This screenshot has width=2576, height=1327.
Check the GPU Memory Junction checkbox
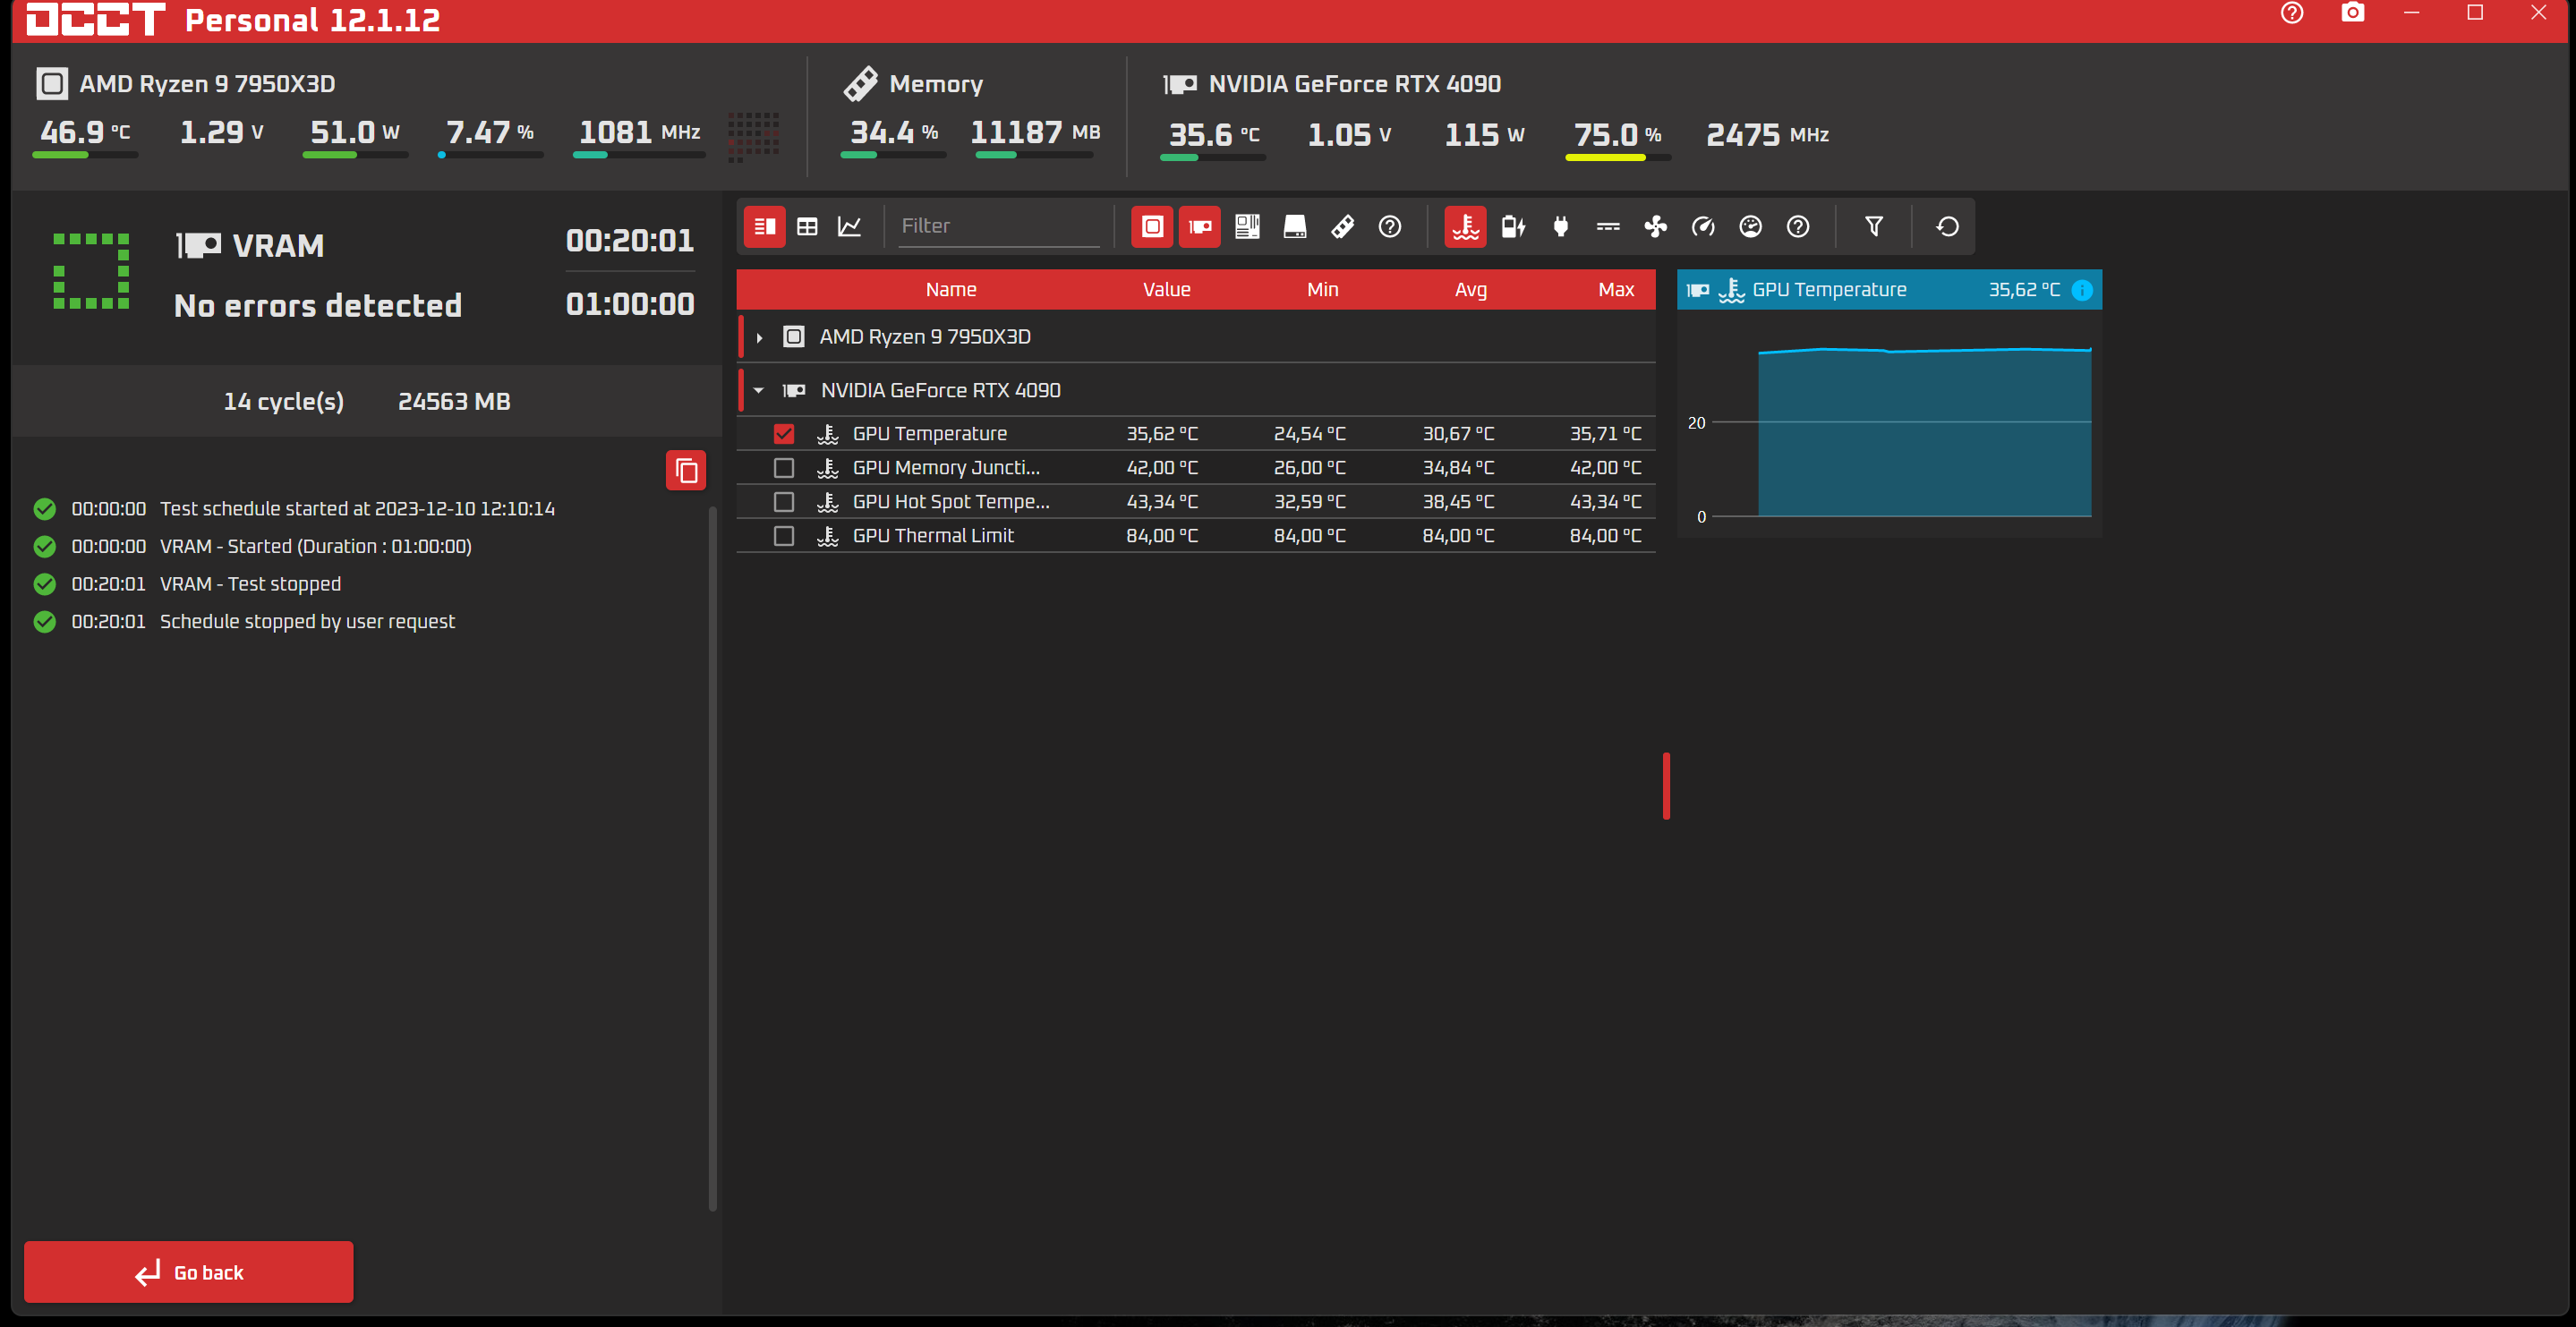[784, 468]
